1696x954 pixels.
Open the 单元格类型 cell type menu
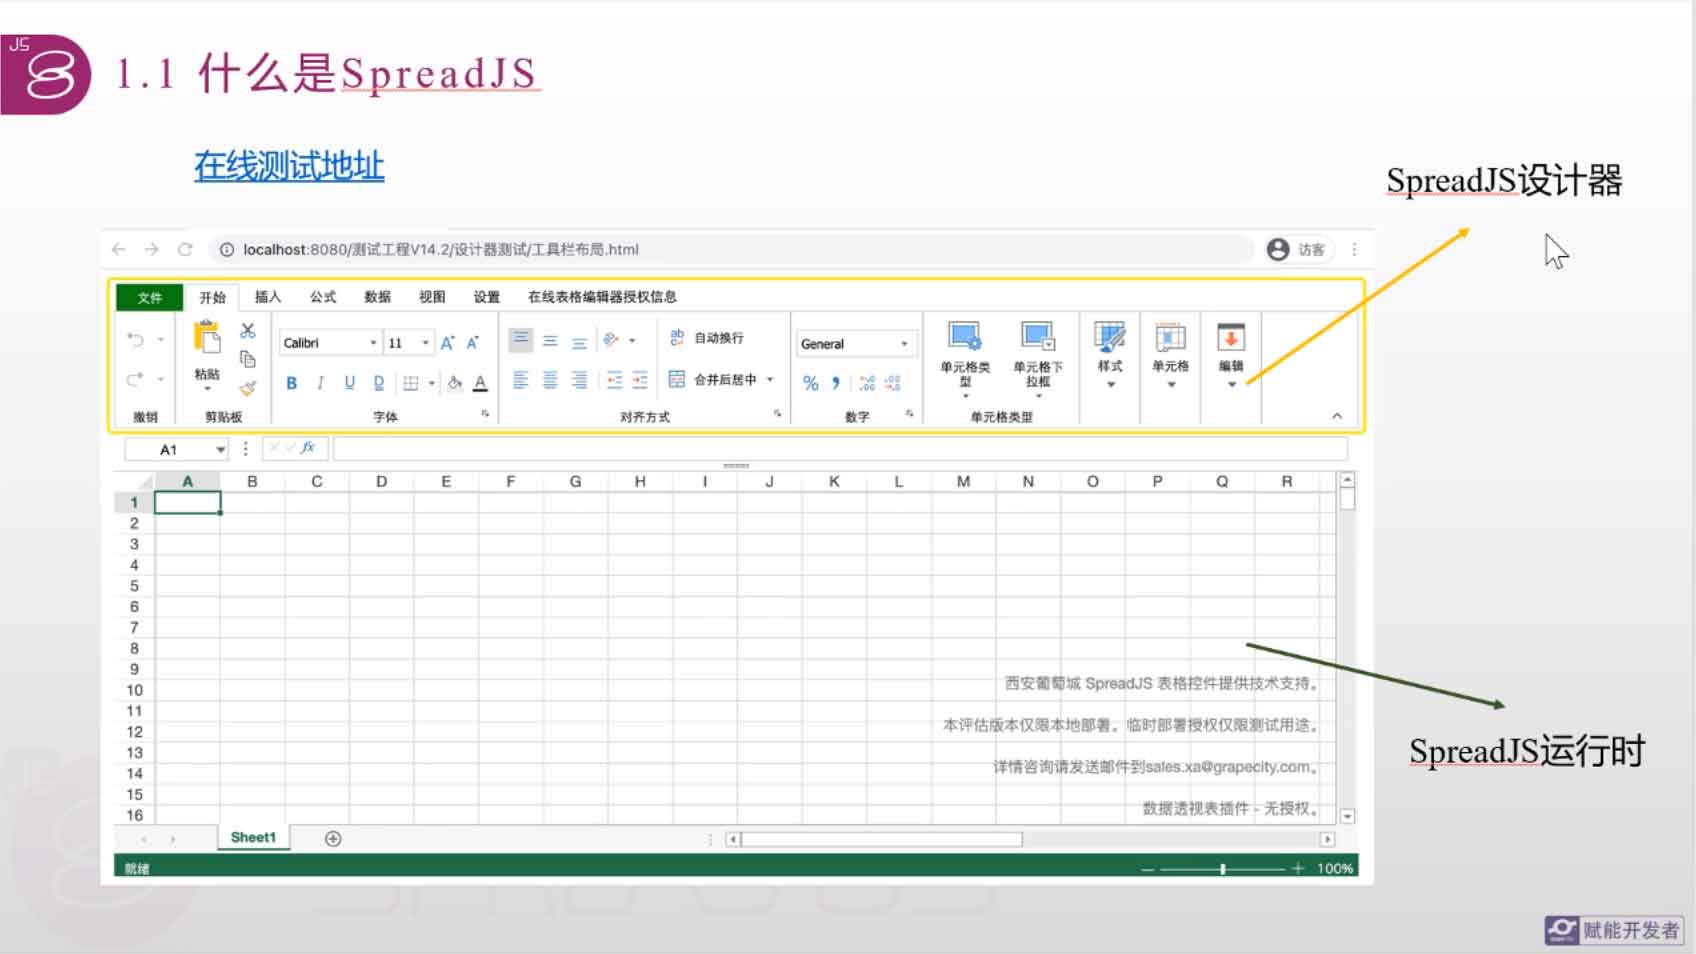(965, 360)
